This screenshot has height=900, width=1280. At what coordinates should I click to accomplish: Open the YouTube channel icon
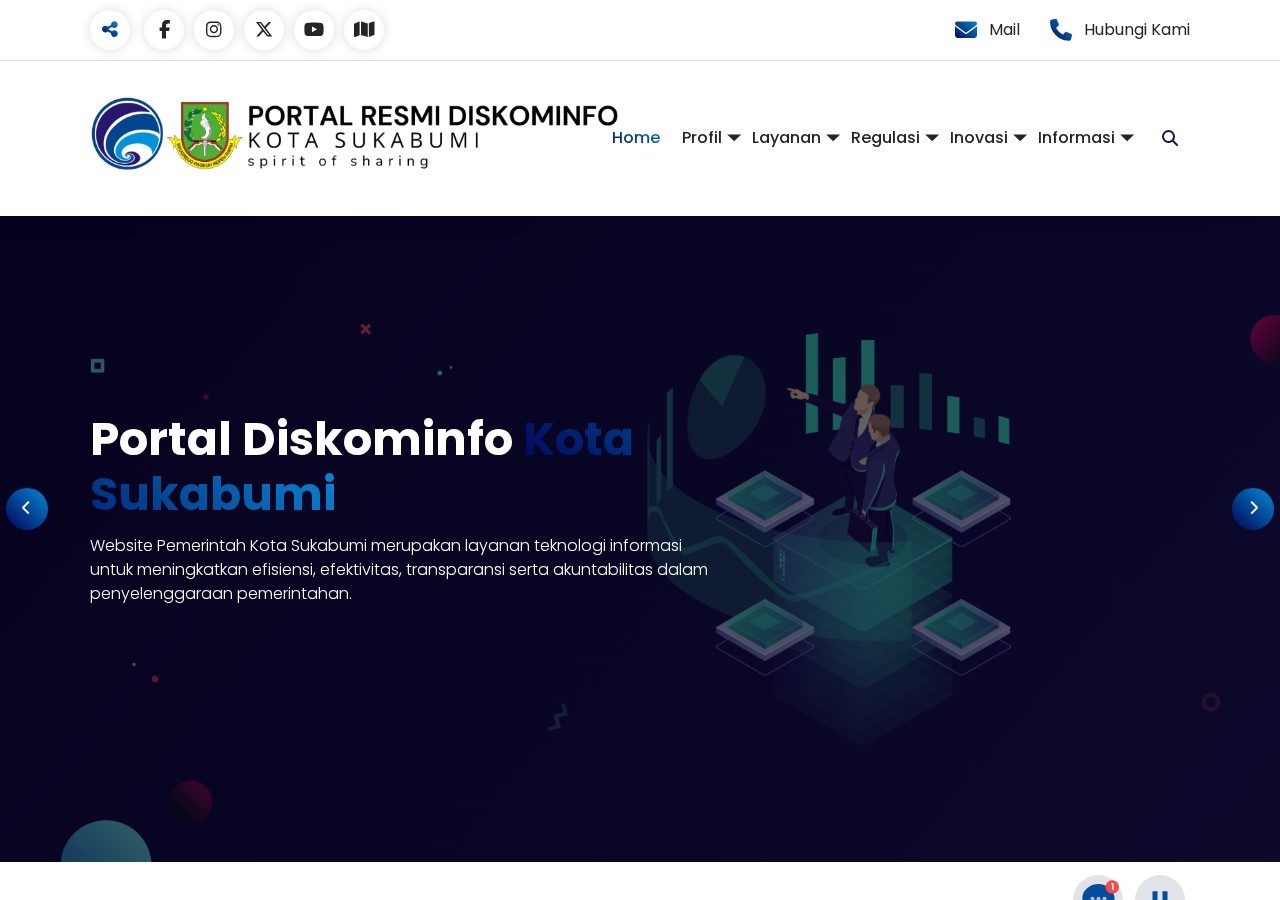[314, 30]
